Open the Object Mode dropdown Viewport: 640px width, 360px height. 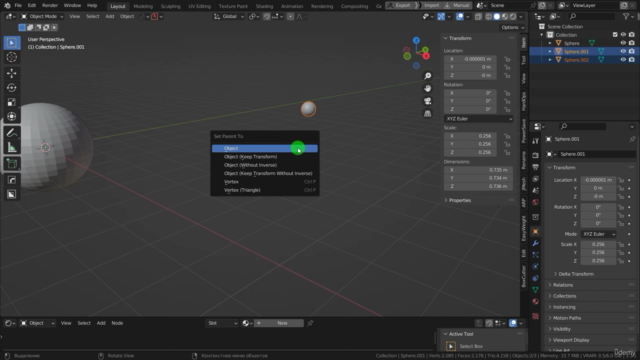42,16
